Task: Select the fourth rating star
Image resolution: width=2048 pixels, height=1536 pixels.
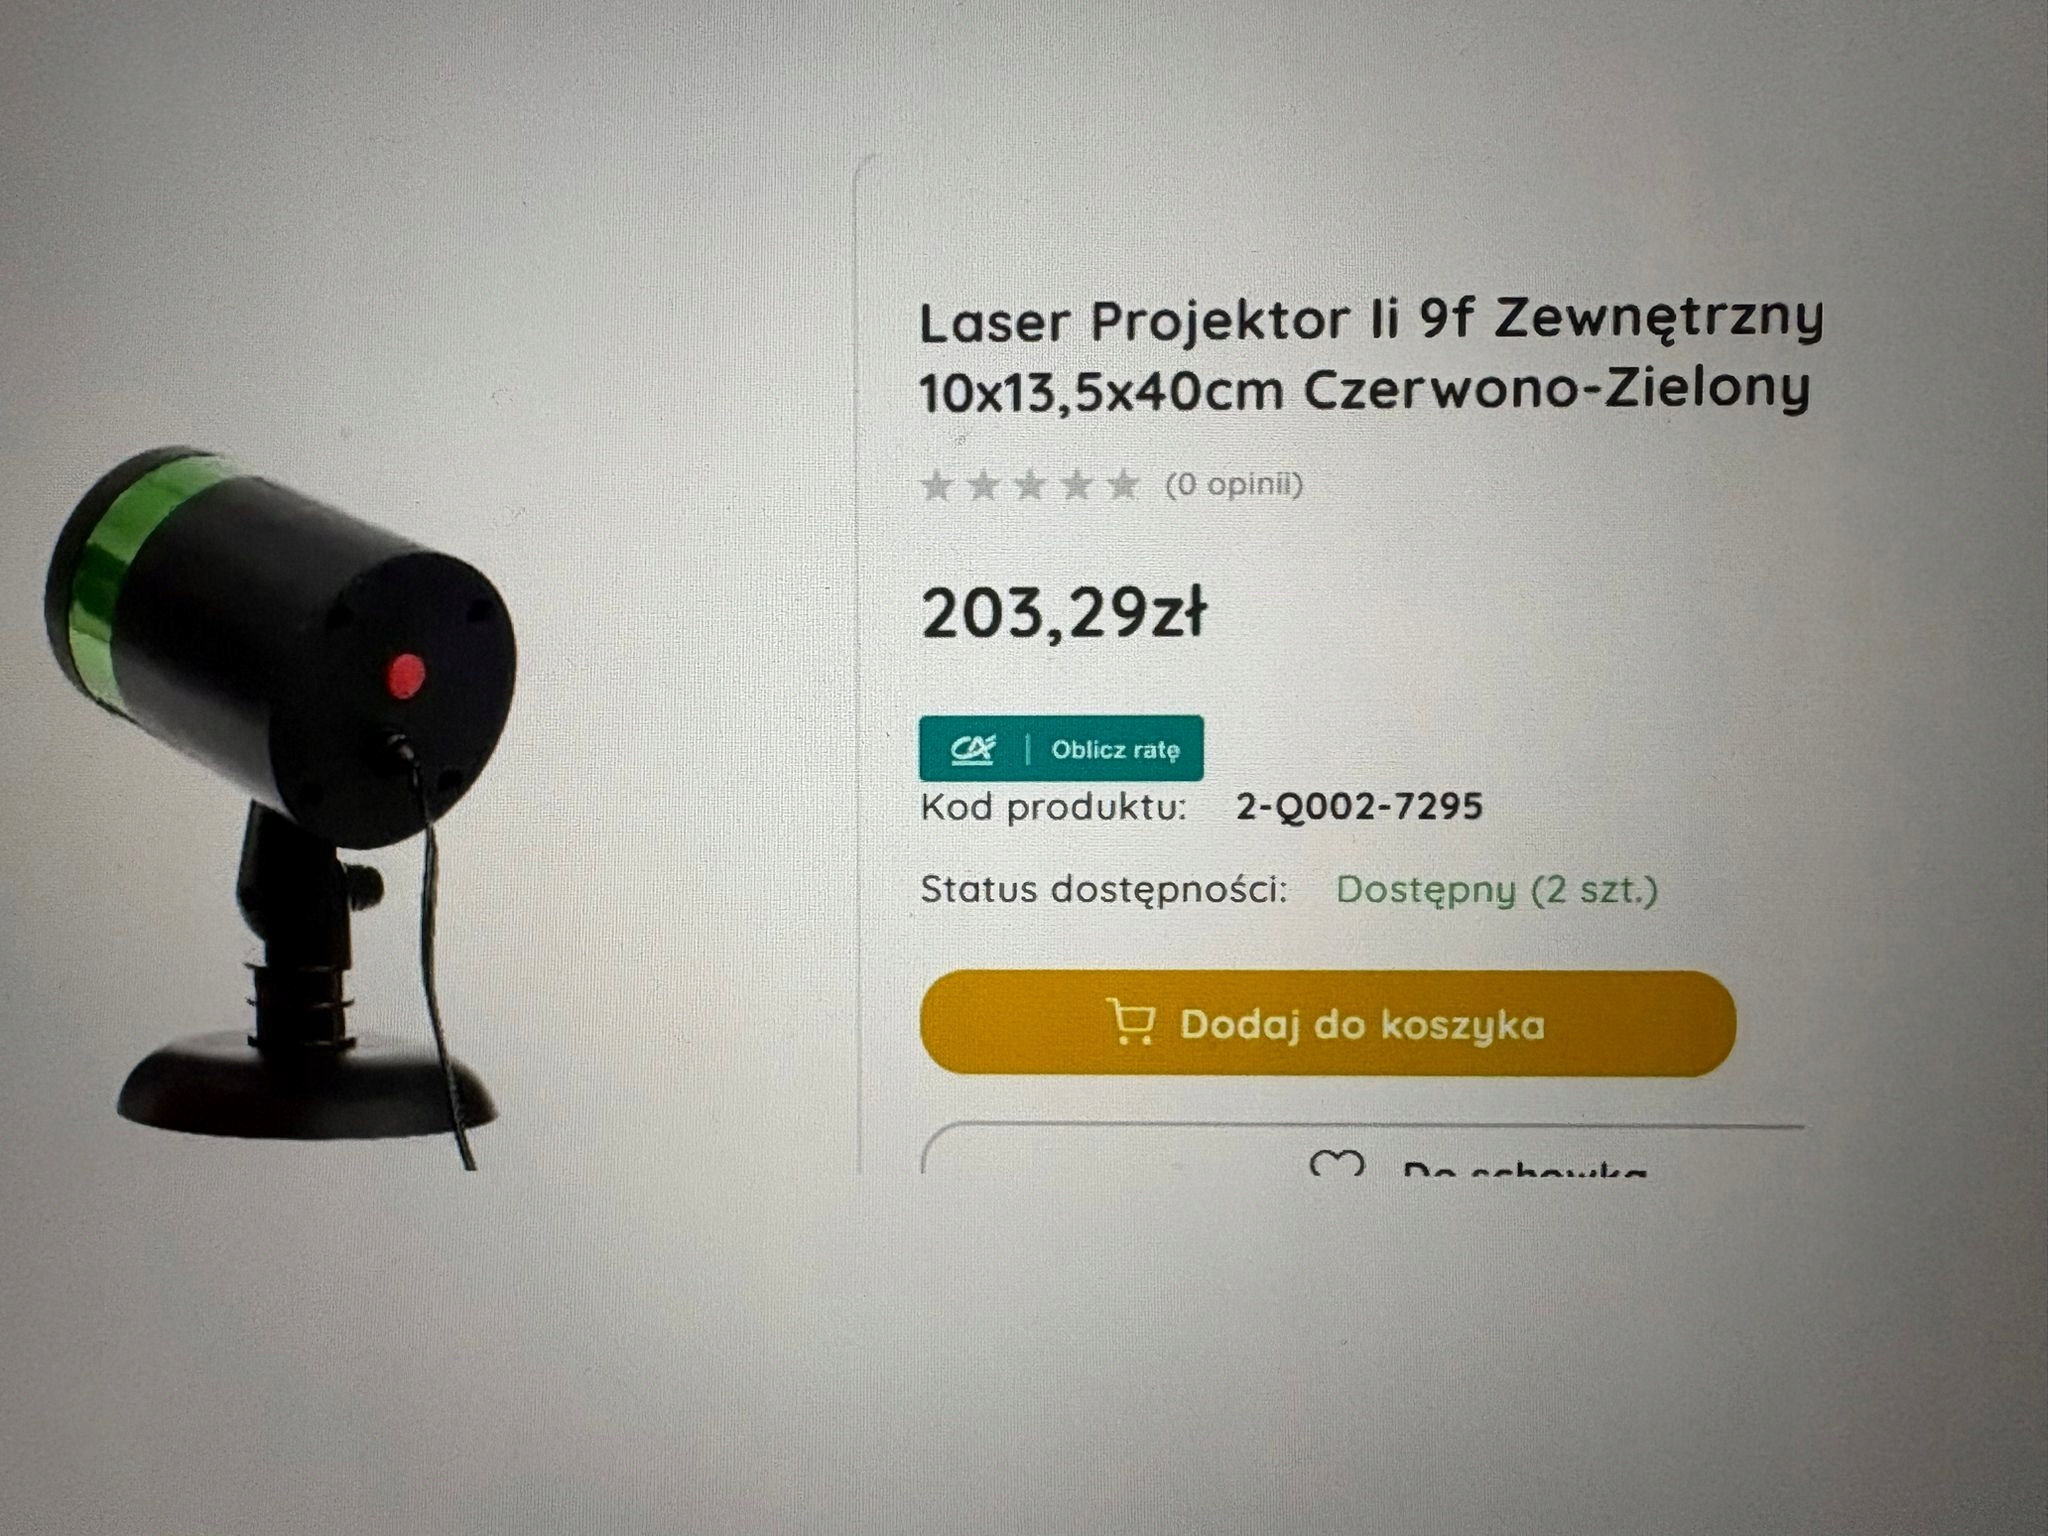Action: point(1077,486)
